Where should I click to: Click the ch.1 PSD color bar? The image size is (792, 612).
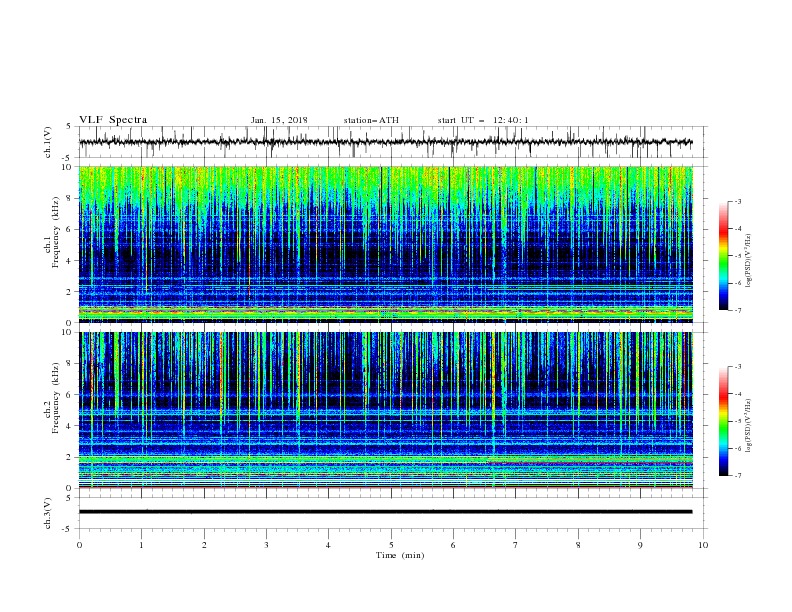tap(724, 256)
